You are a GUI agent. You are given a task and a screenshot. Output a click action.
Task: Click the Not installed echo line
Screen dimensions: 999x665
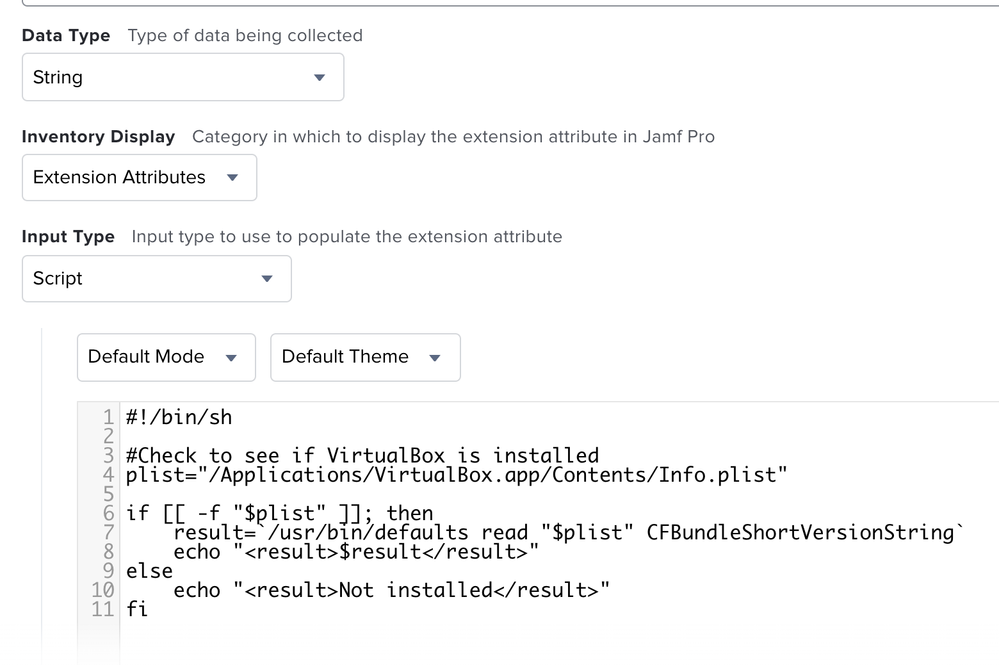391,590
